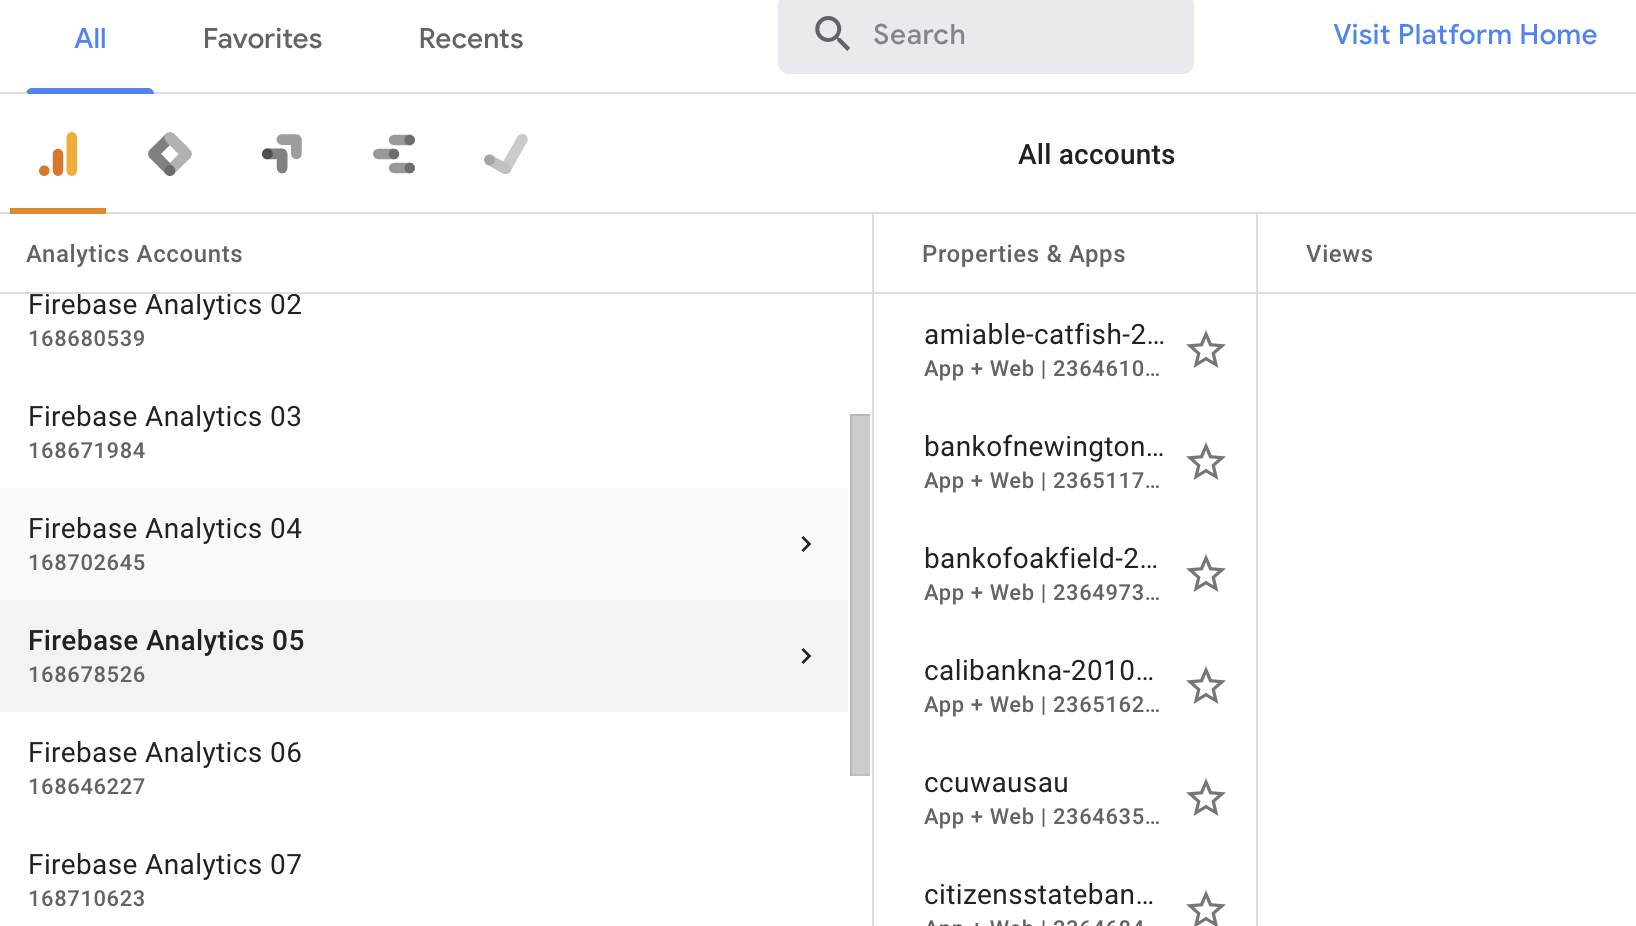Switch to the Favorites tab
Screen dimensions: 1636x926
pos(261,38)
